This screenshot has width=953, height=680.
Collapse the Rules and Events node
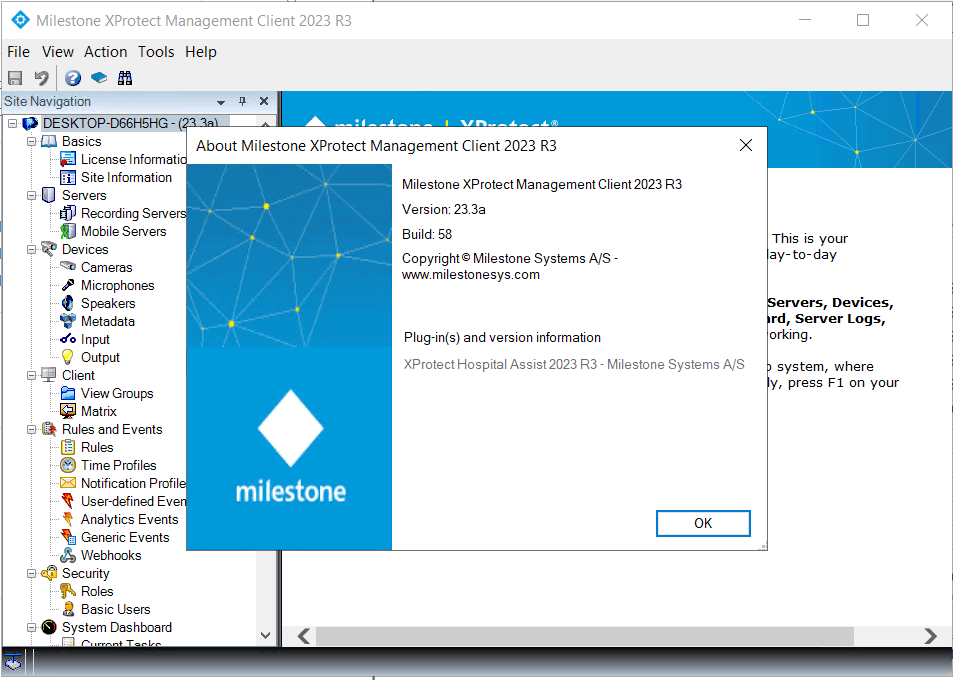(33, 429)
